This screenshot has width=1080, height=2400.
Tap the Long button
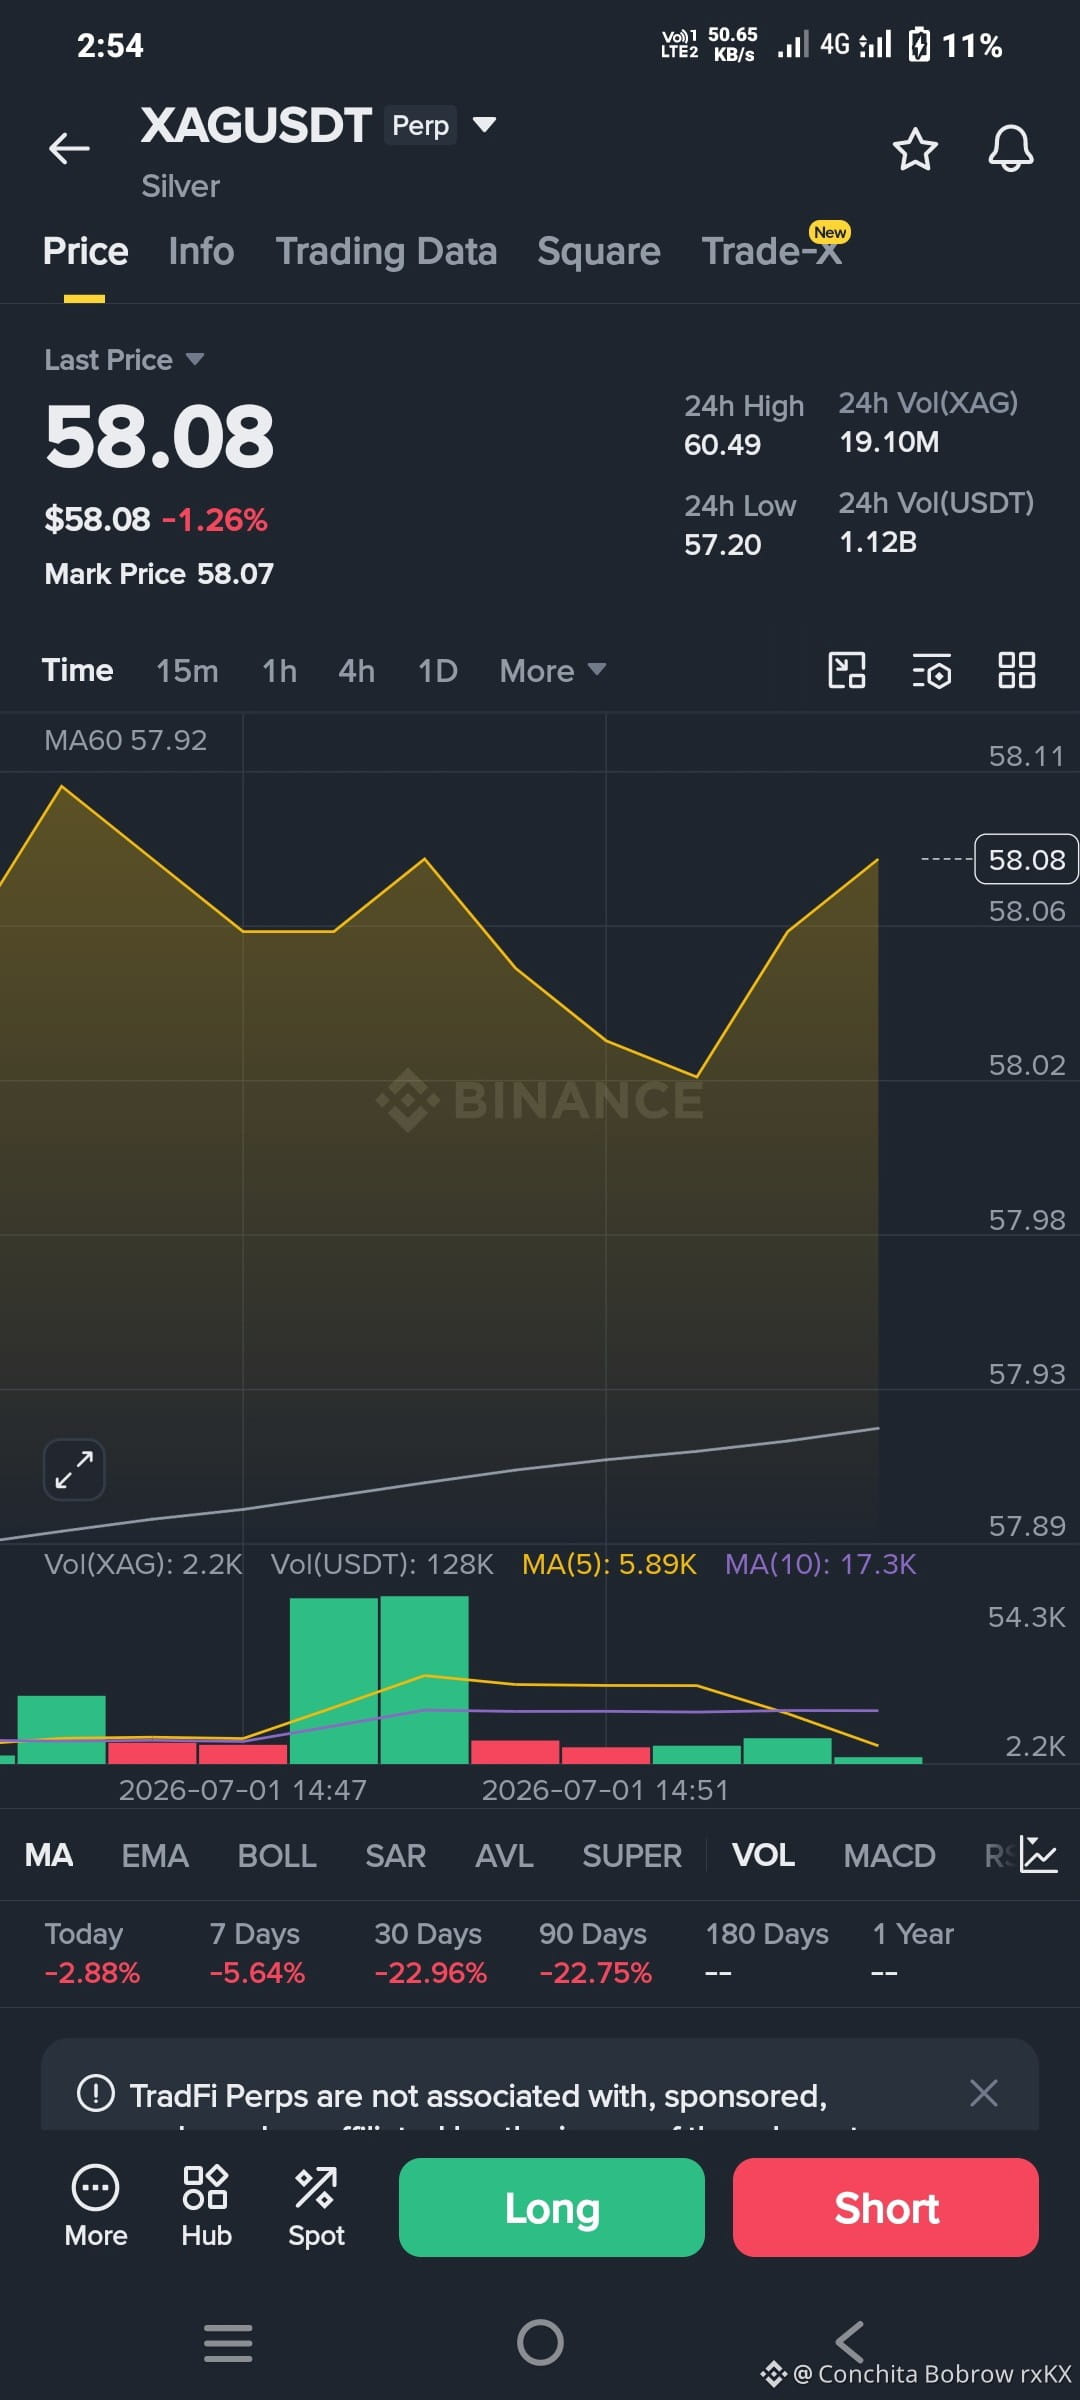[x=552, y=2207]
